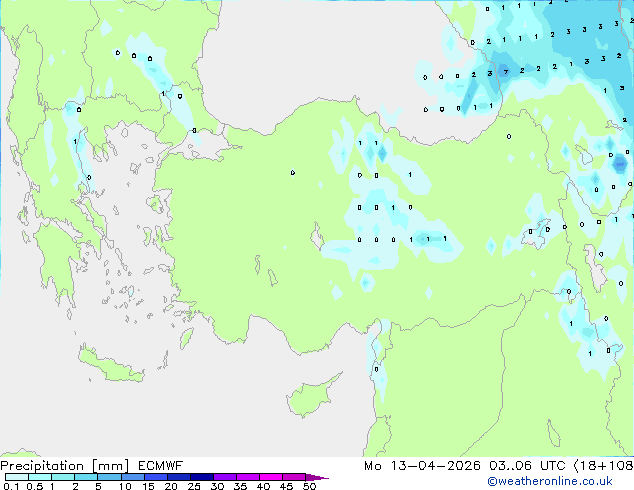The height and width of the screenshot is (490, 634).
Task: Click the '0.1' legend scale label
Action: 11,486
